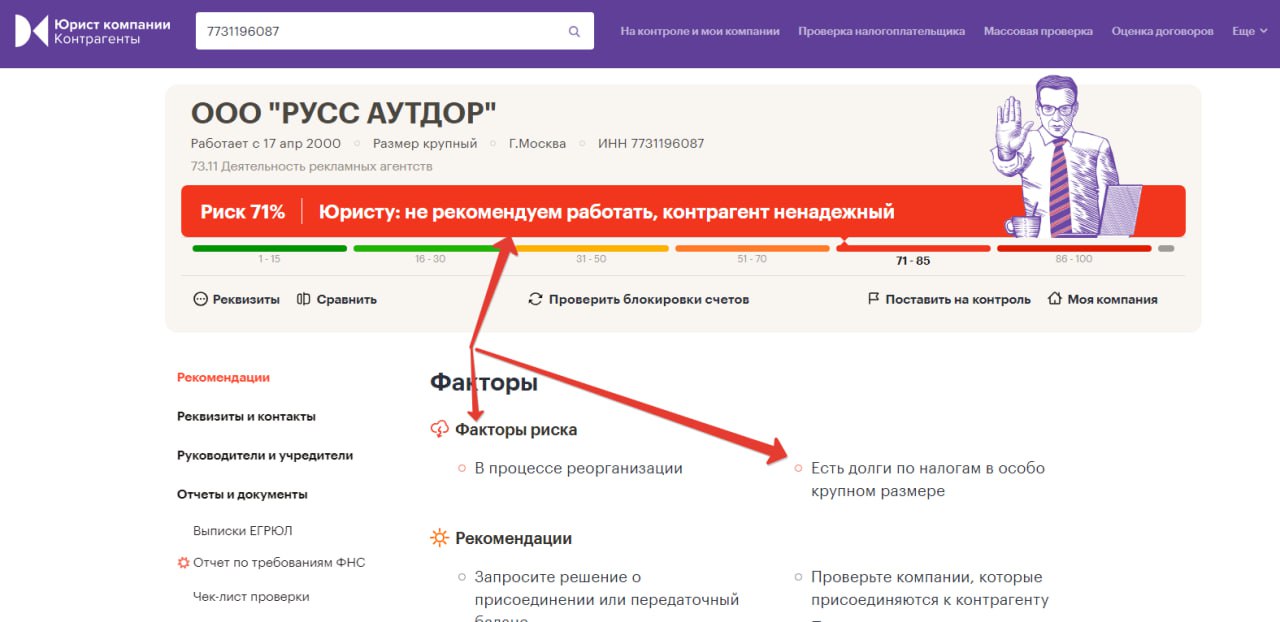Click the Факторы риска cloud icon

(439, 430)
